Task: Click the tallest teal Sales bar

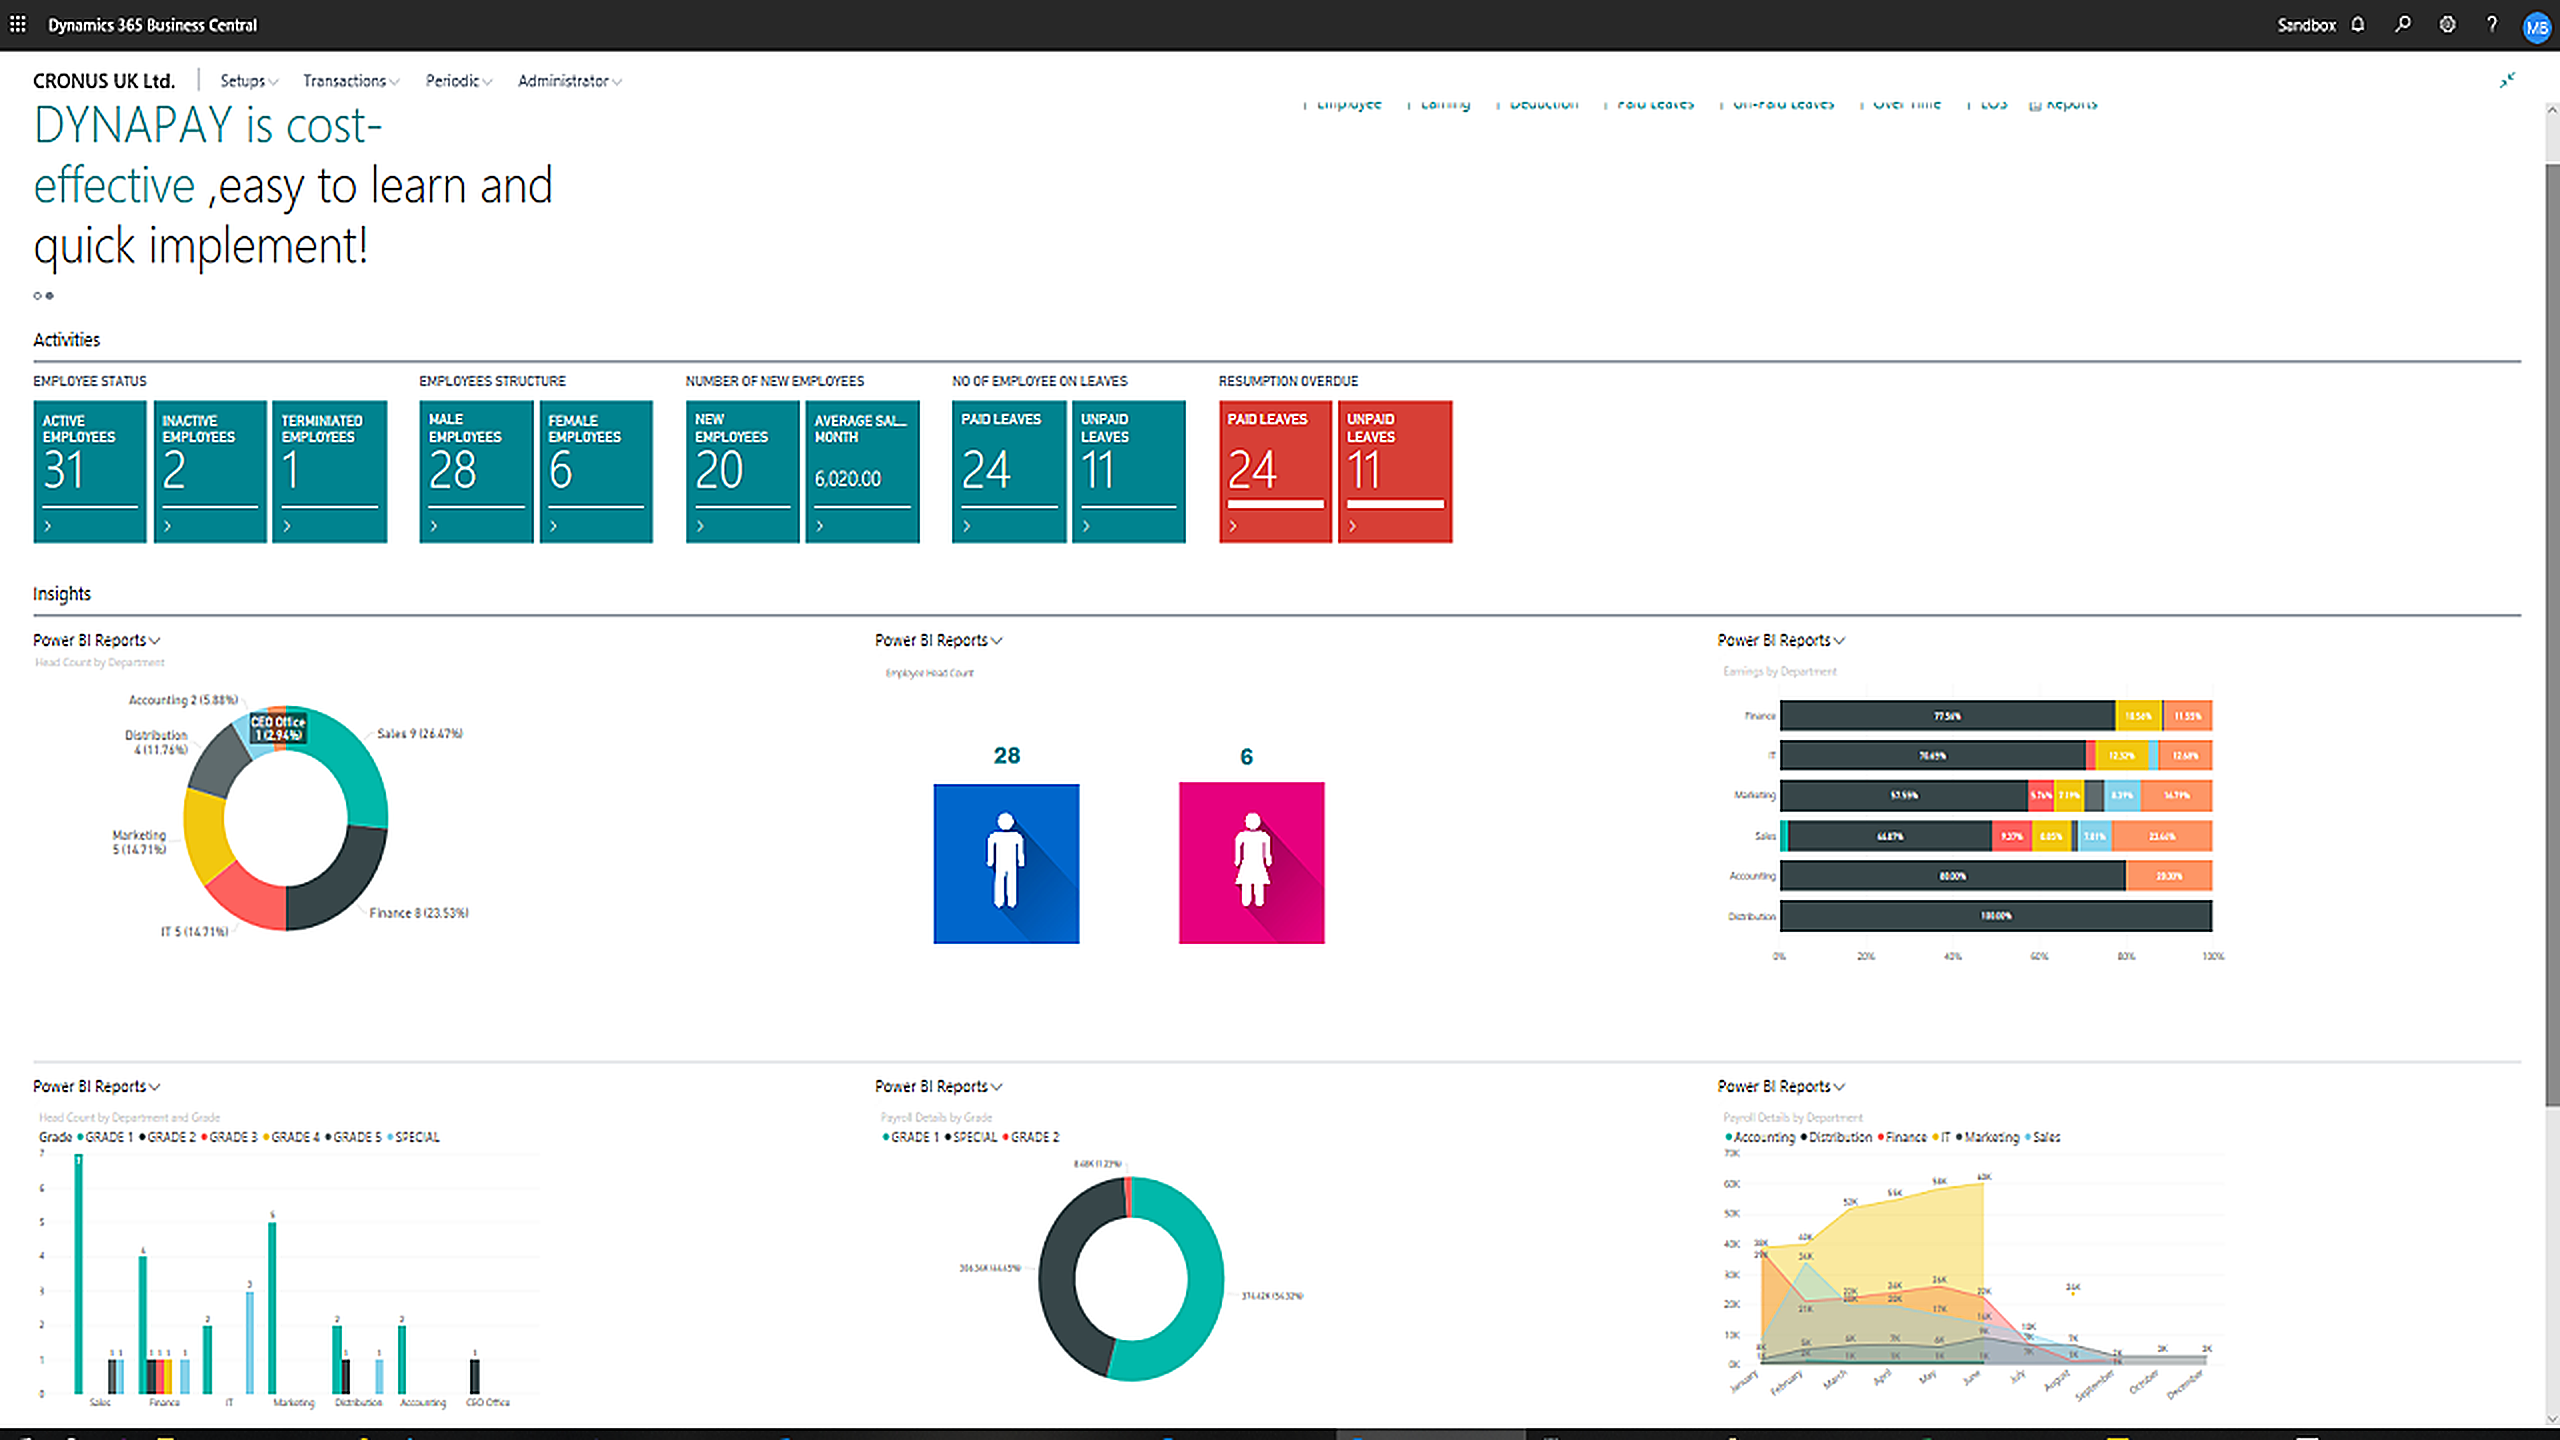Action: click(x=78, y=1274)
